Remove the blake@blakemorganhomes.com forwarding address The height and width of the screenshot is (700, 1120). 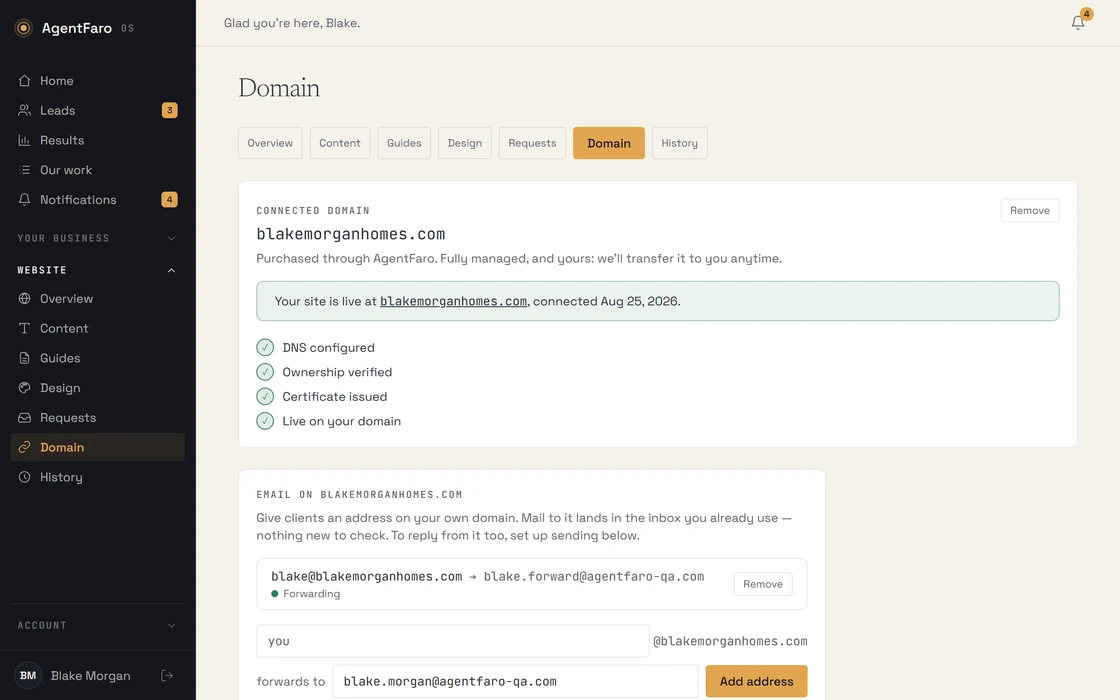coord(763,584)
